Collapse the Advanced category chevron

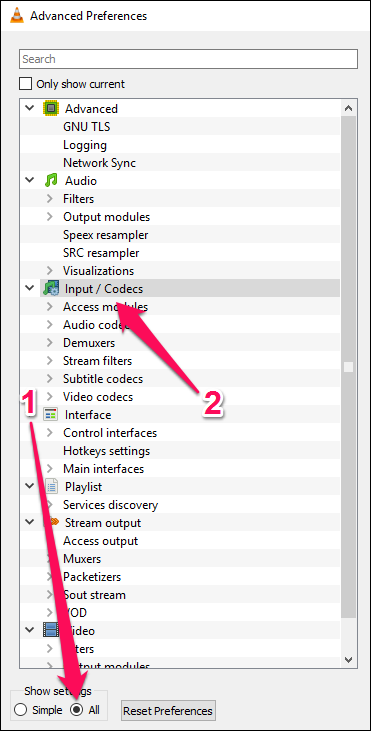(x=29, y=109)
